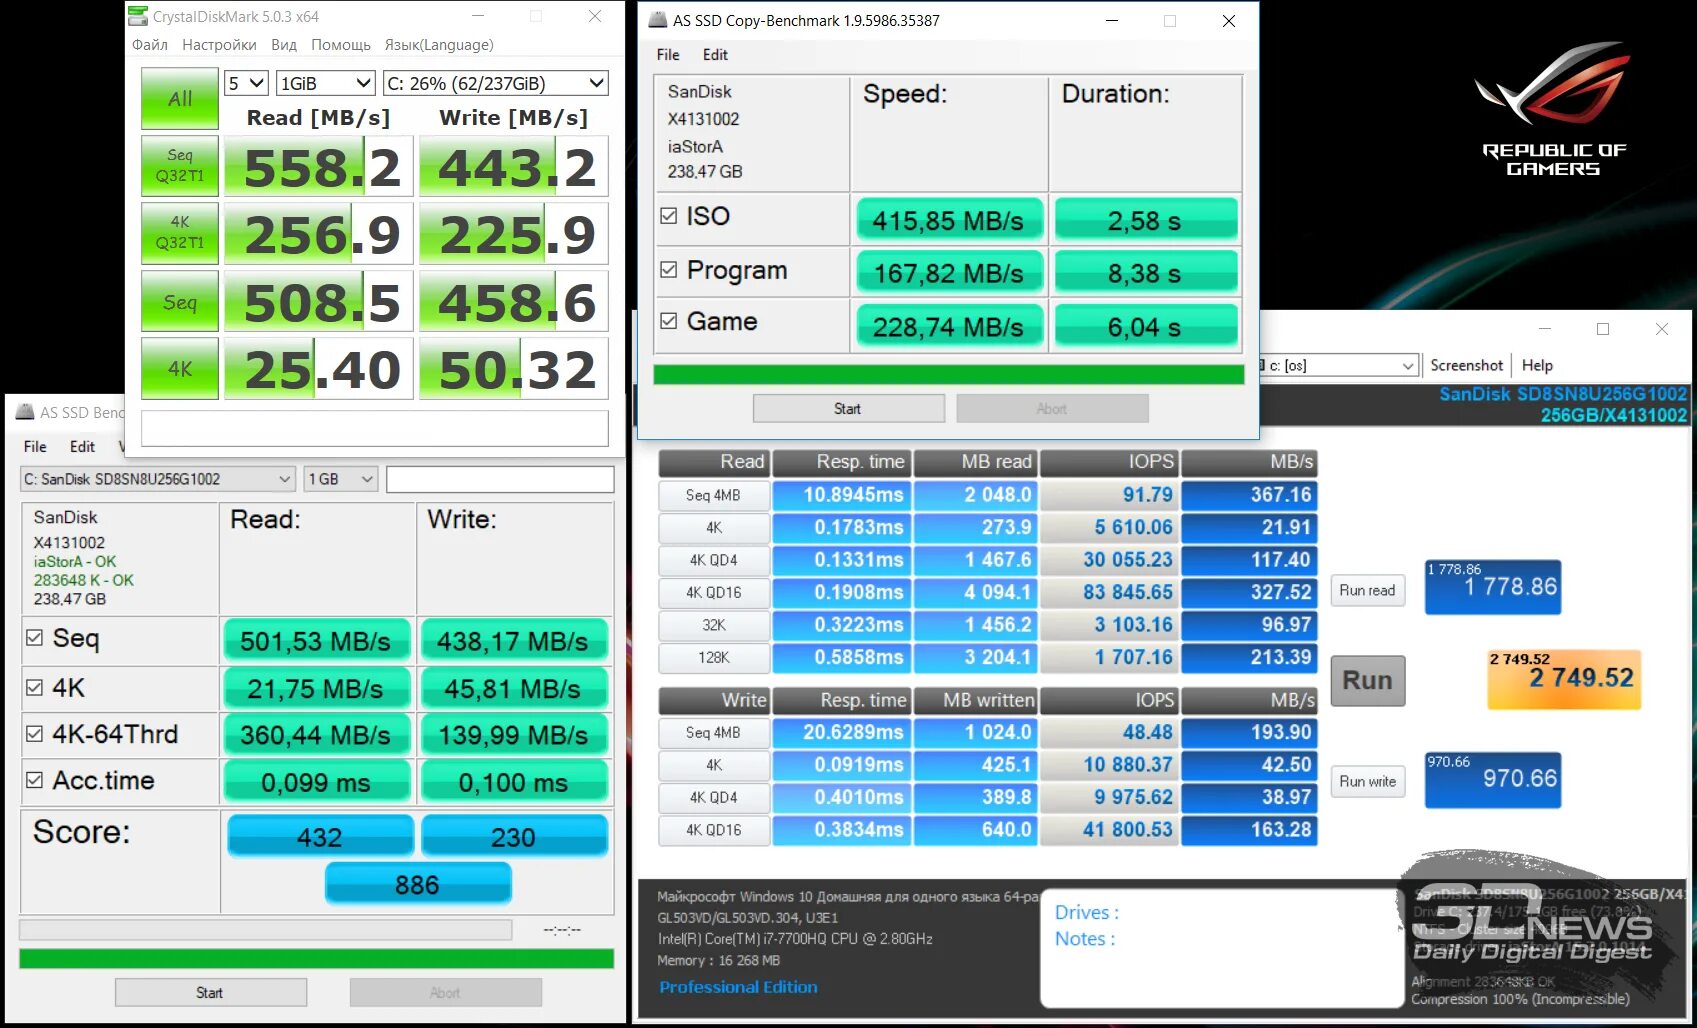Image resolution: width=1697 pixels, height=1028 pixels.
Task: Open drive dropdown C: SanDisk SD8SN8U256G1002
Action: [x=158, y=479]
